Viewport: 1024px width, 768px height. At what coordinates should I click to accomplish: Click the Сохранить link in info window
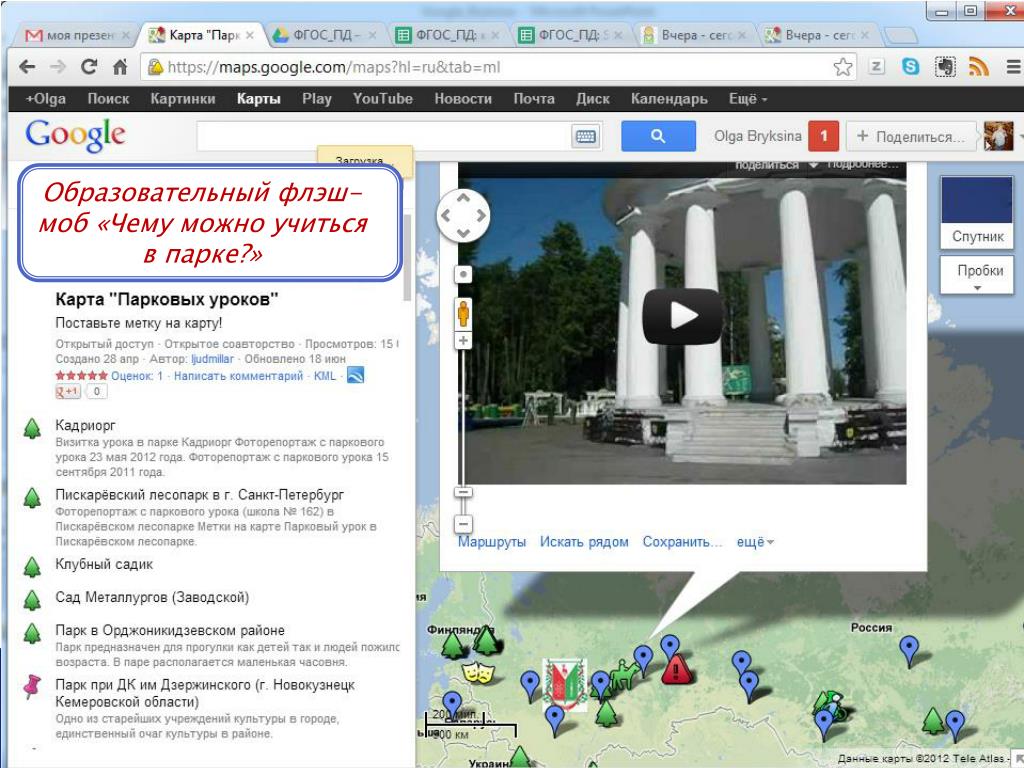tap(682, 542)
